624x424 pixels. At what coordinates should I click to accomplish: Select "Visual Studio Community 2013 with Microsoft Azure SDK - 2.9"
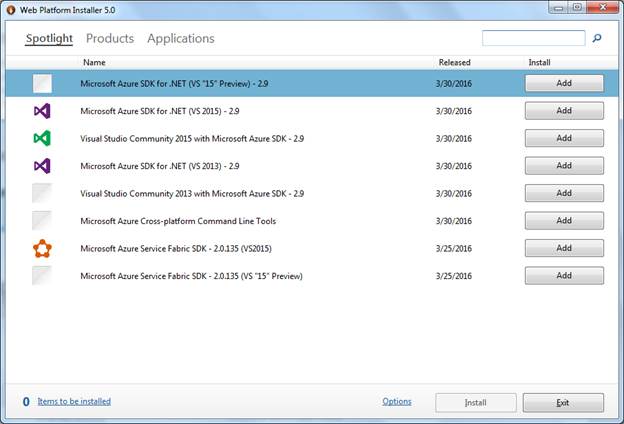pyautogui.click(x=192, y=193)
